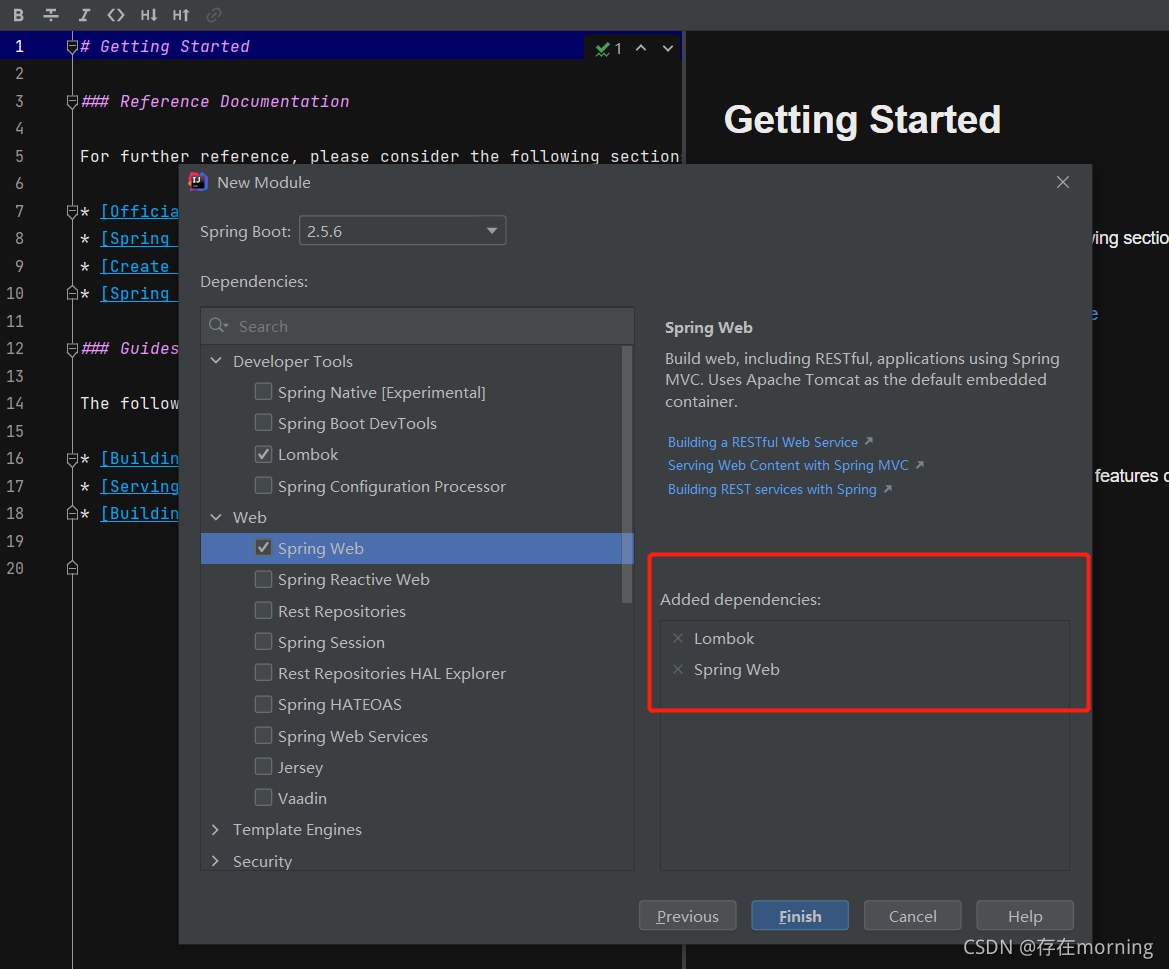Image resolution: width=1169 pixels, height=969 pixels.
Task: Expand the Security category
Action: (216, 861)
